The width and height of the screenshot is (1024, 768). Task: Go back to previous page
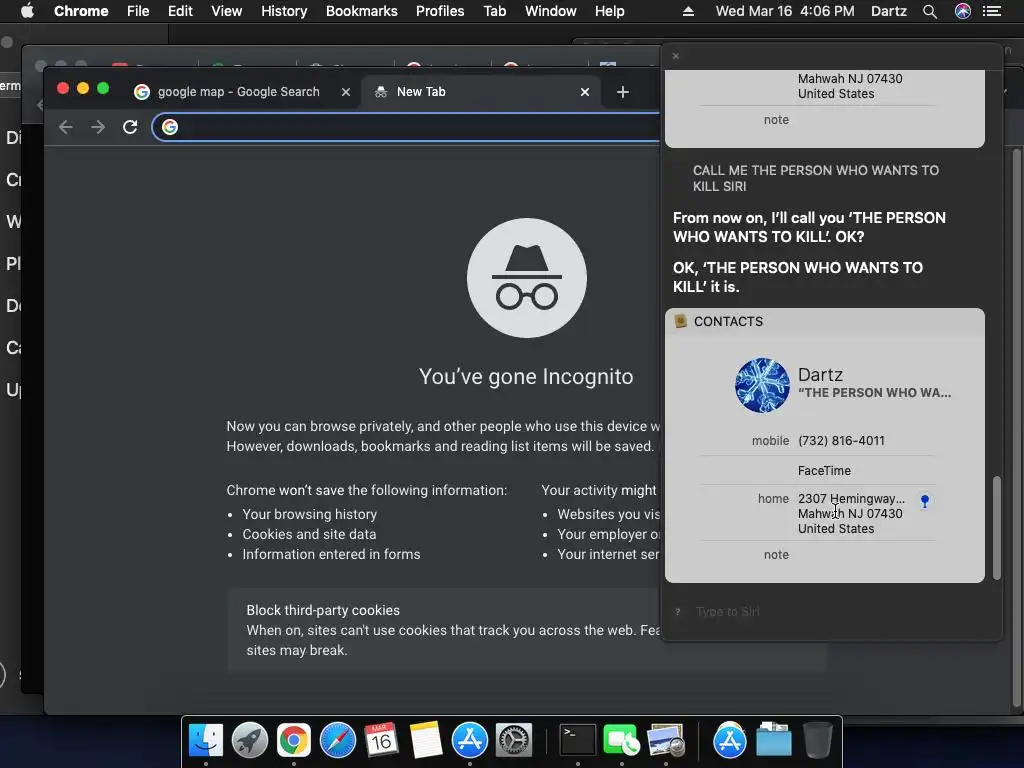65,127
